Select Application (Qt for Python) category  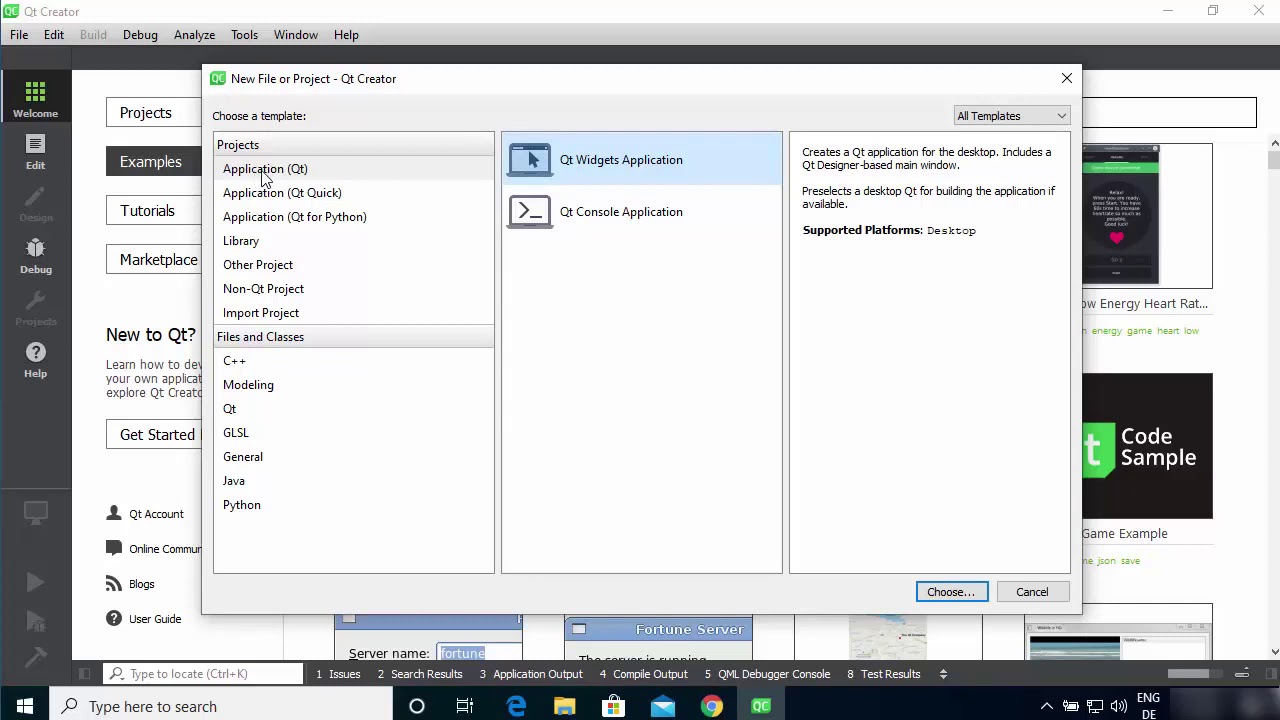coord(354,217)
